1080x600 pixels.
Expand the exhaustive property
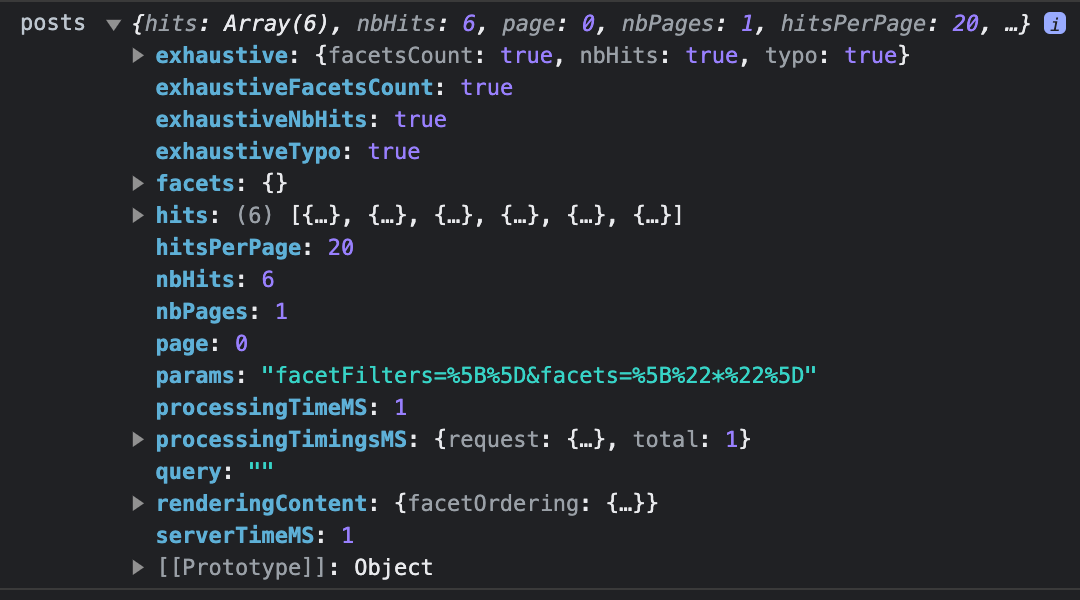(x=138, y=55)
